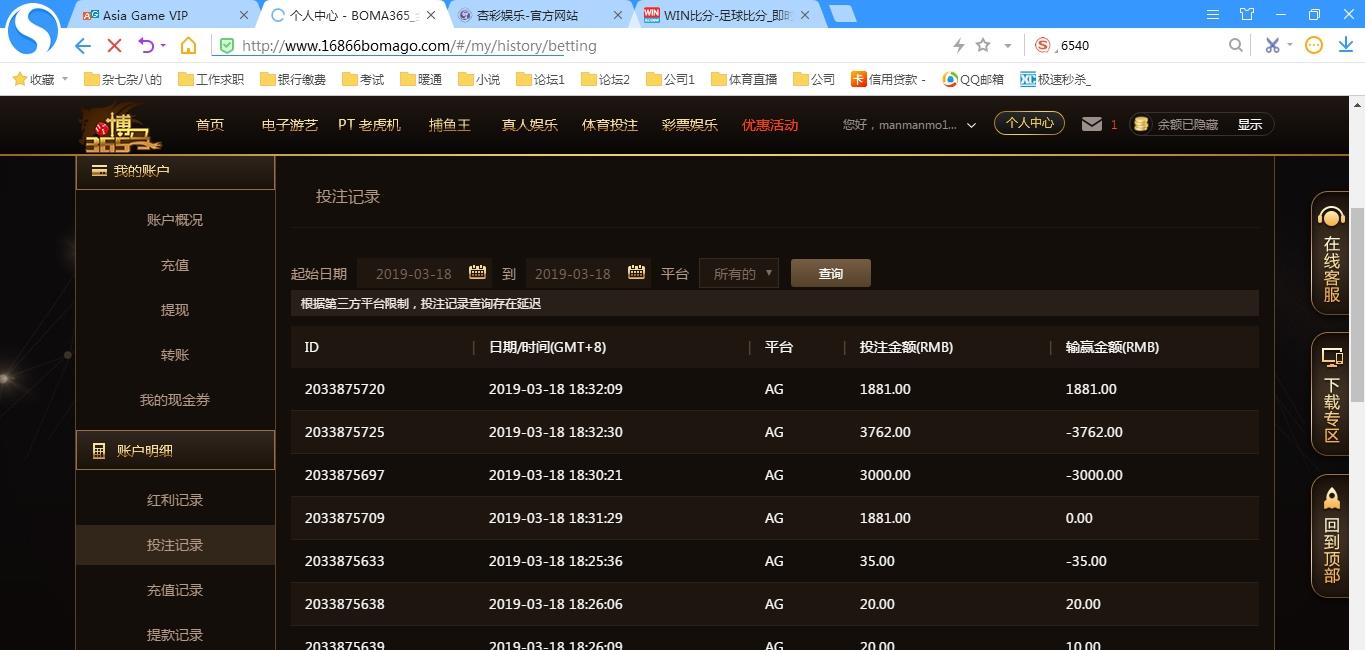Expand the undo arrow dropdown

click(x=164, y=46)
